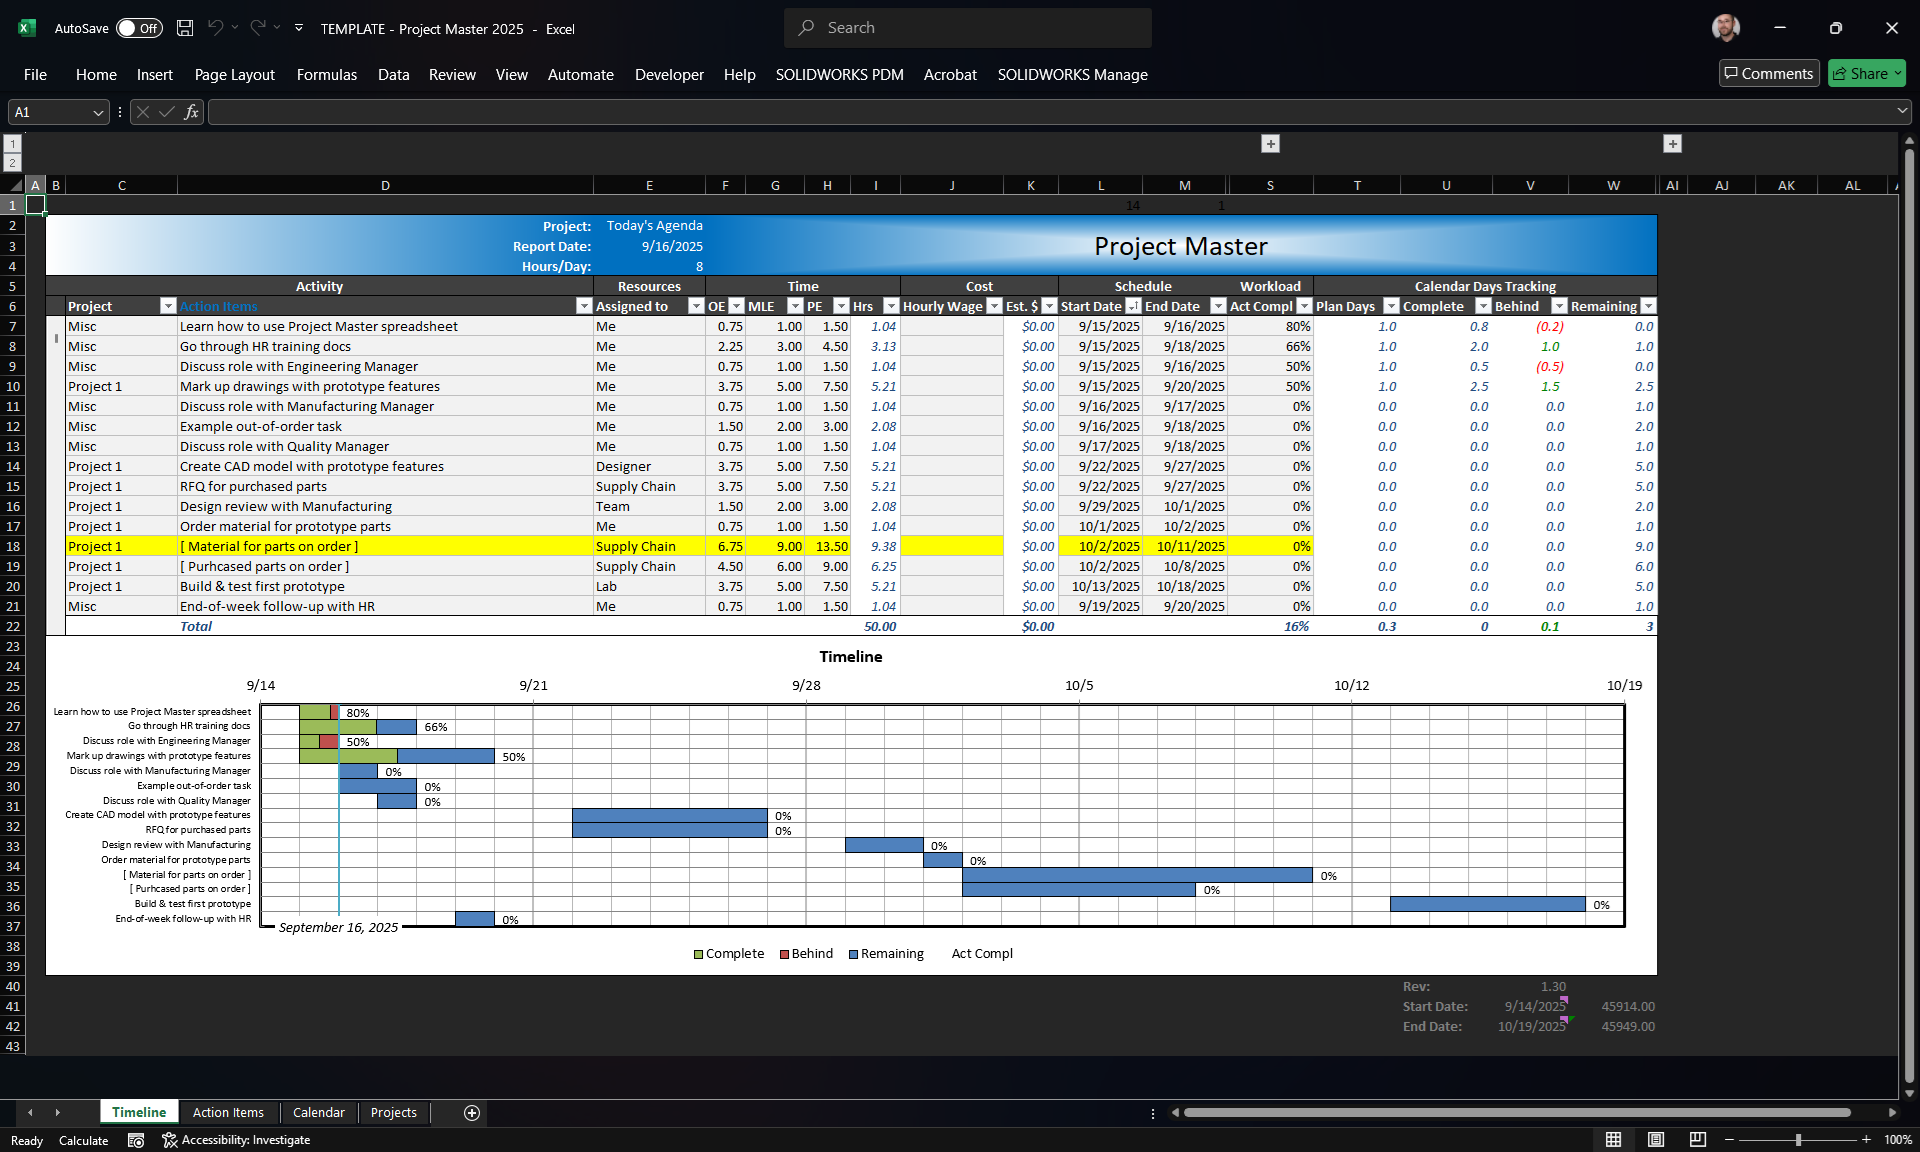This screenshot has width=1920, height=1152.
Task: Click the Save icon in title bar
Action: click(185, 28)
